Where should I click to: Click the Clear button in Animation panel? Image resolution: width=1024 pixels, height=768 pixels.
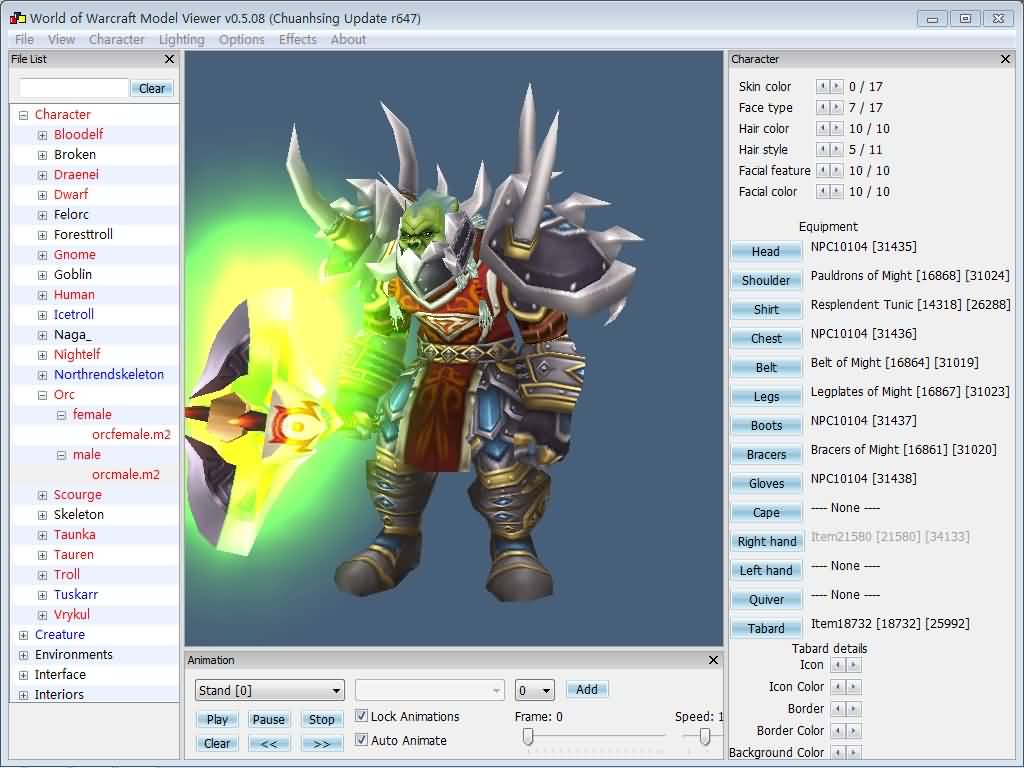pos(217,743)
